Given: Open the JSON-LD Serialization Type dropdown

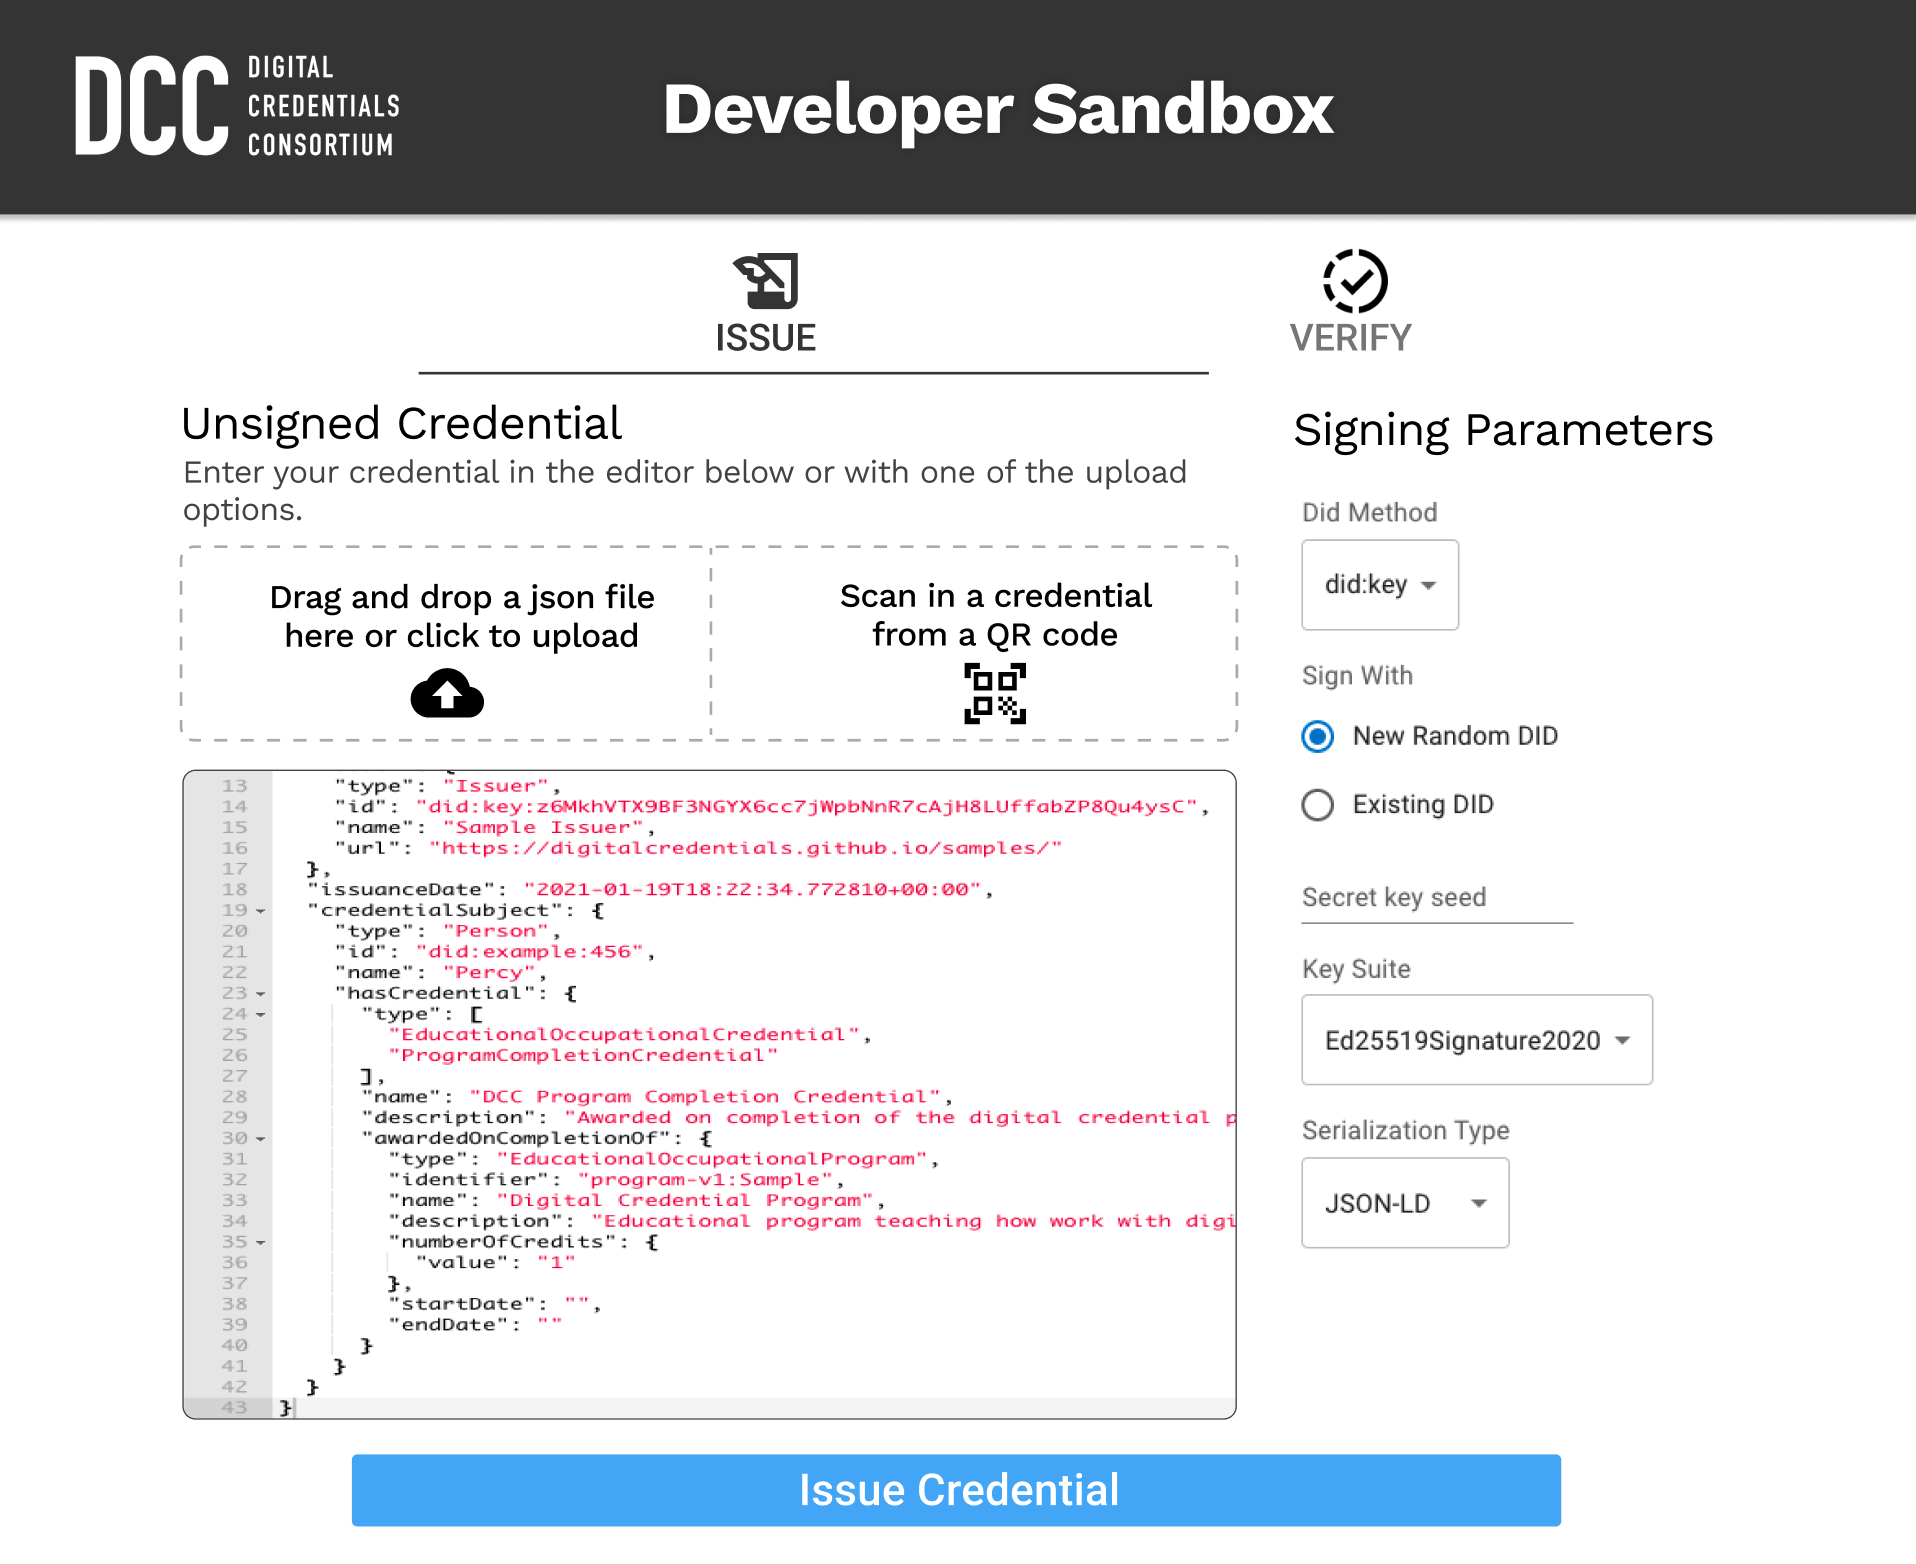Looking at the screenshot, I should tap(1404, 1203).
